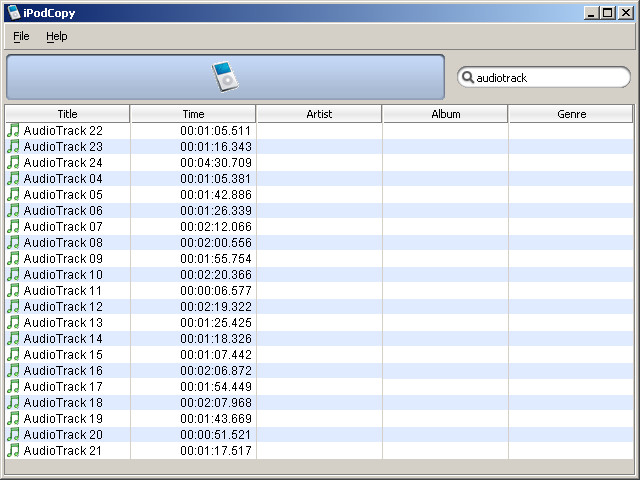Click the music note icon for AudioTrack 05
640x480 pixels.
coord(13,194)
